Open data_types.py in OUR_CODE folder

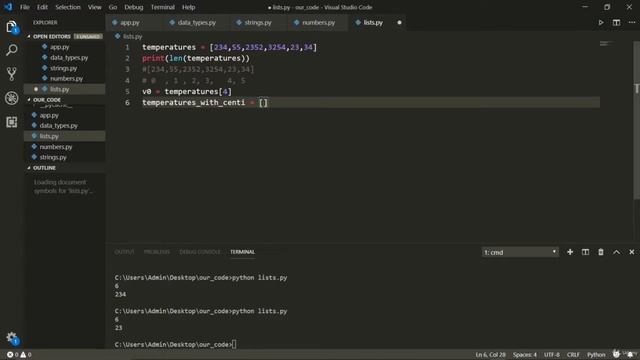65,126
